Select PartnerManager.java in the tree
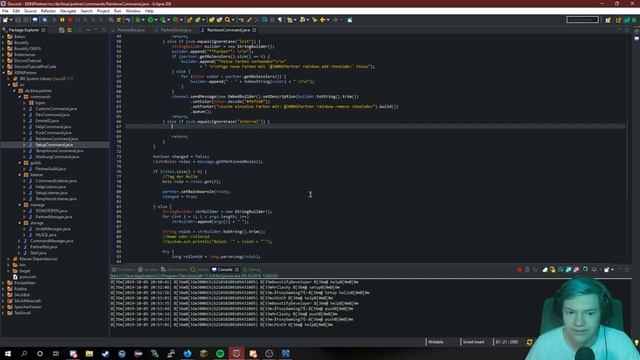This screenshot has height=360, width=640. (x=53, y=217)
